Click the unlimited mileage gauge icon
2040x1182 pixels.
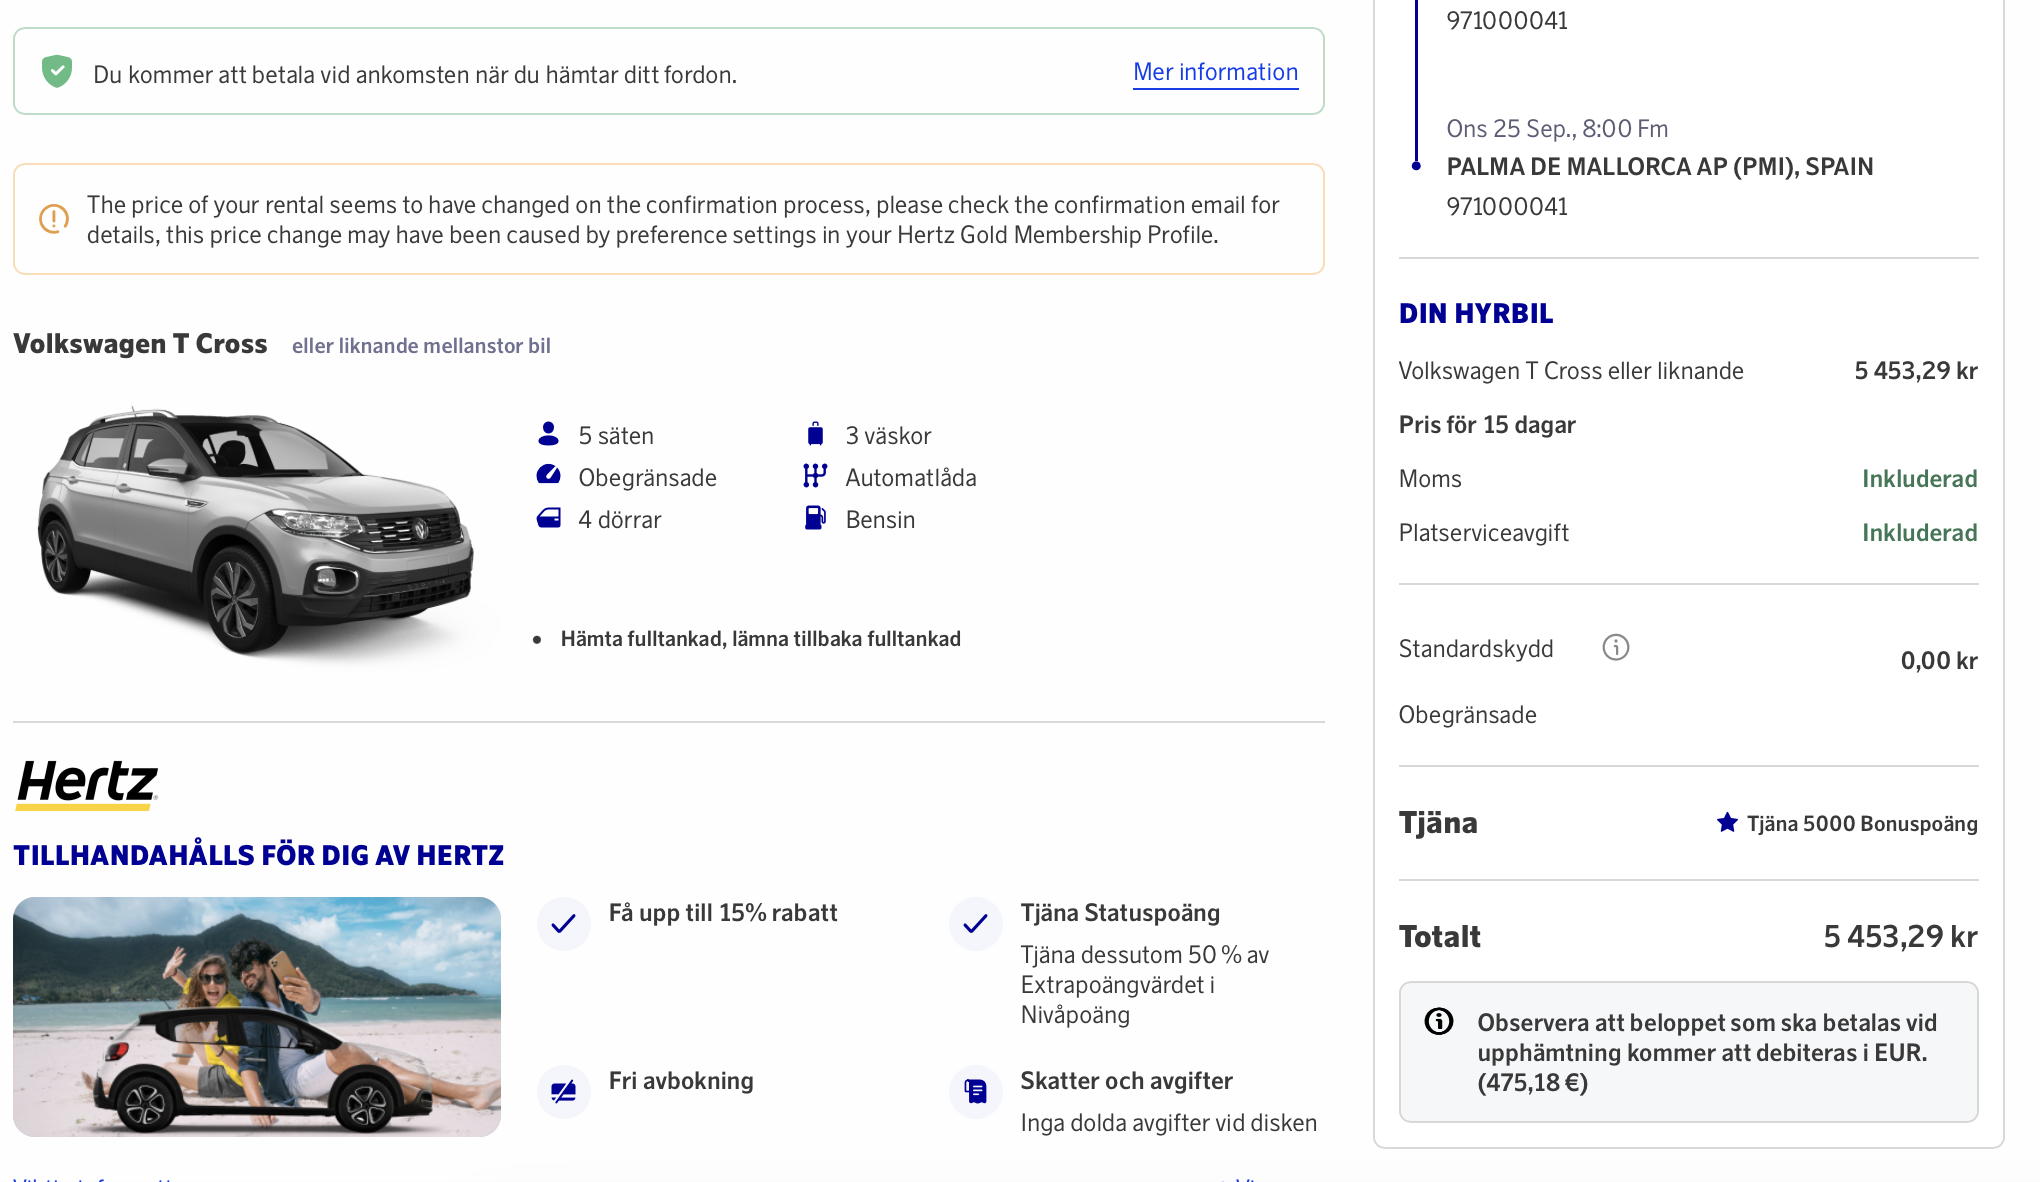548,476
